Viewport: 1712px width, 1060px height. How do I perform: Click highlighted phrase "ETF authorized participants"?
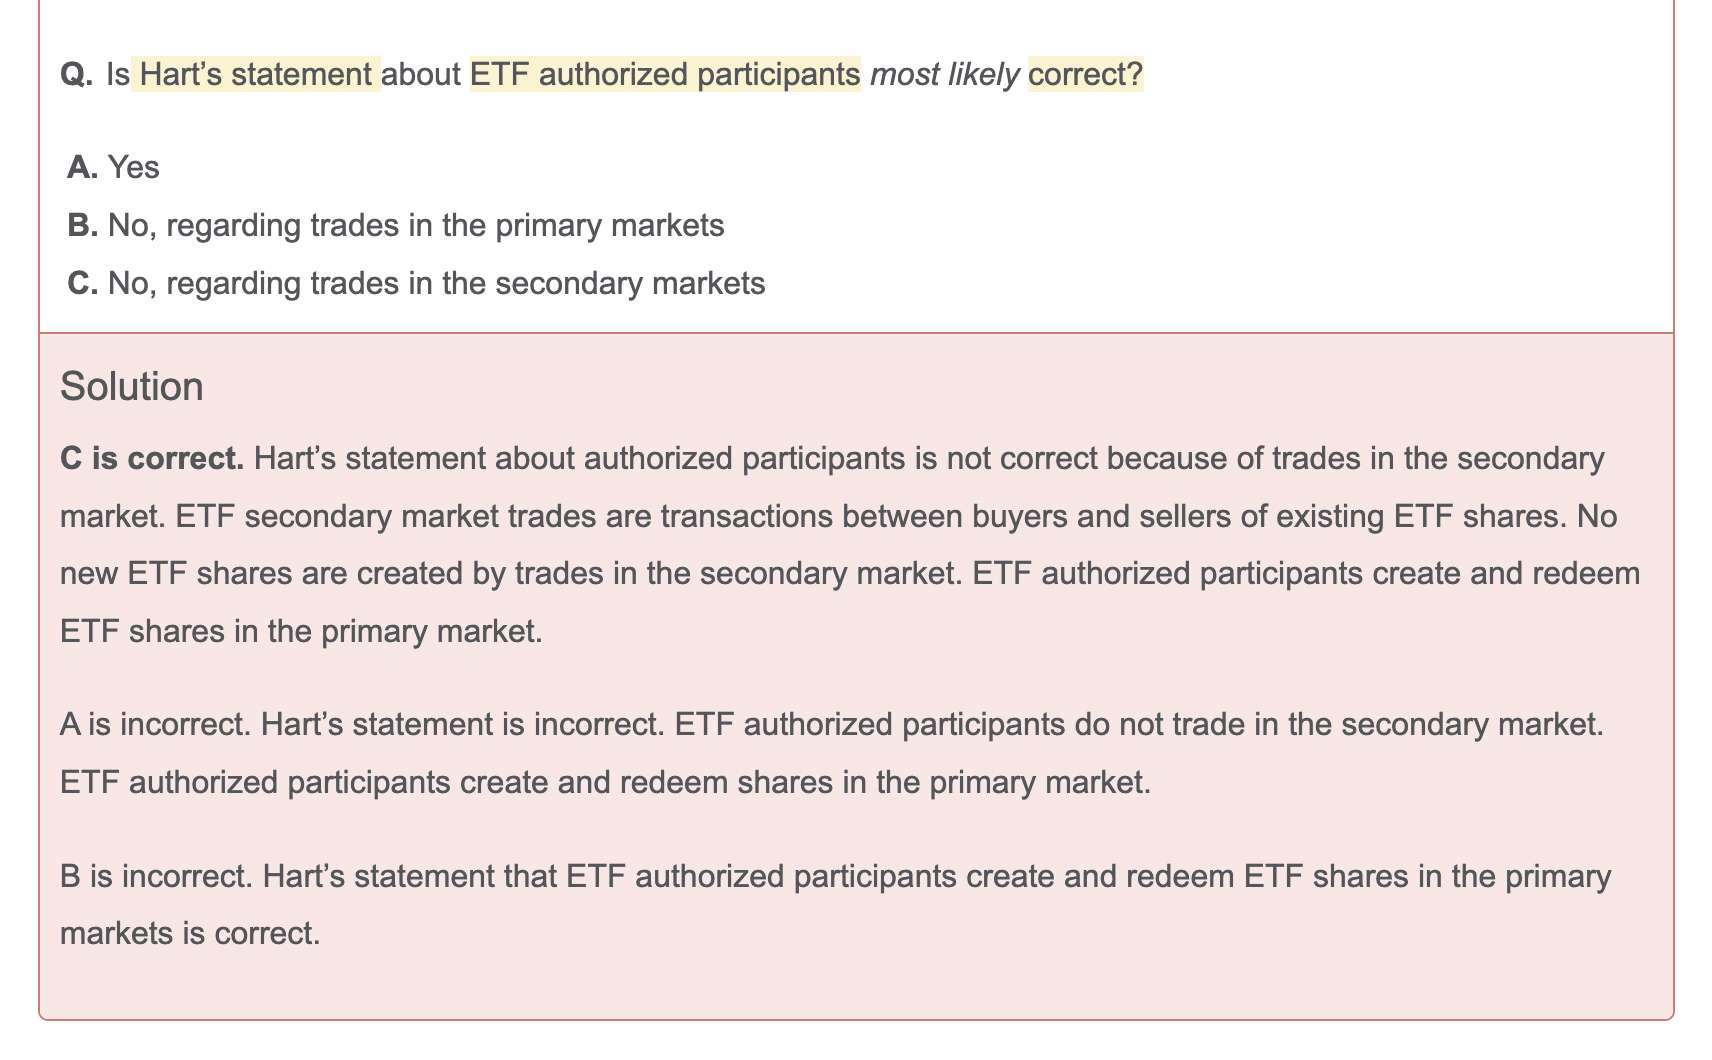(665, 75)
